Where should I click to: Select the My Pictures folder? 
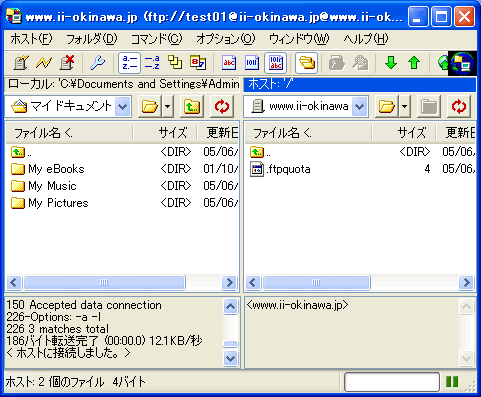58,203
